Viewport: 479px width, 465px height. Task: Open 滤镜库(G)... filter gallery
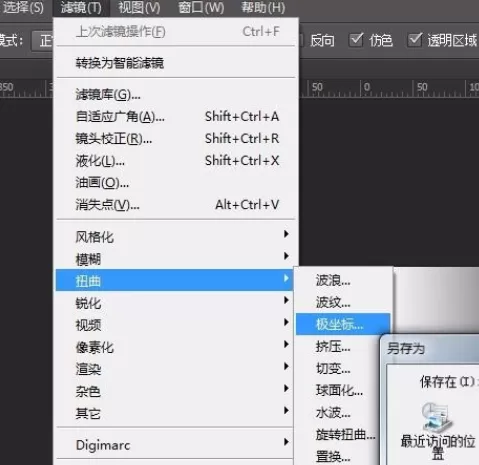click(x=176, y=95)
